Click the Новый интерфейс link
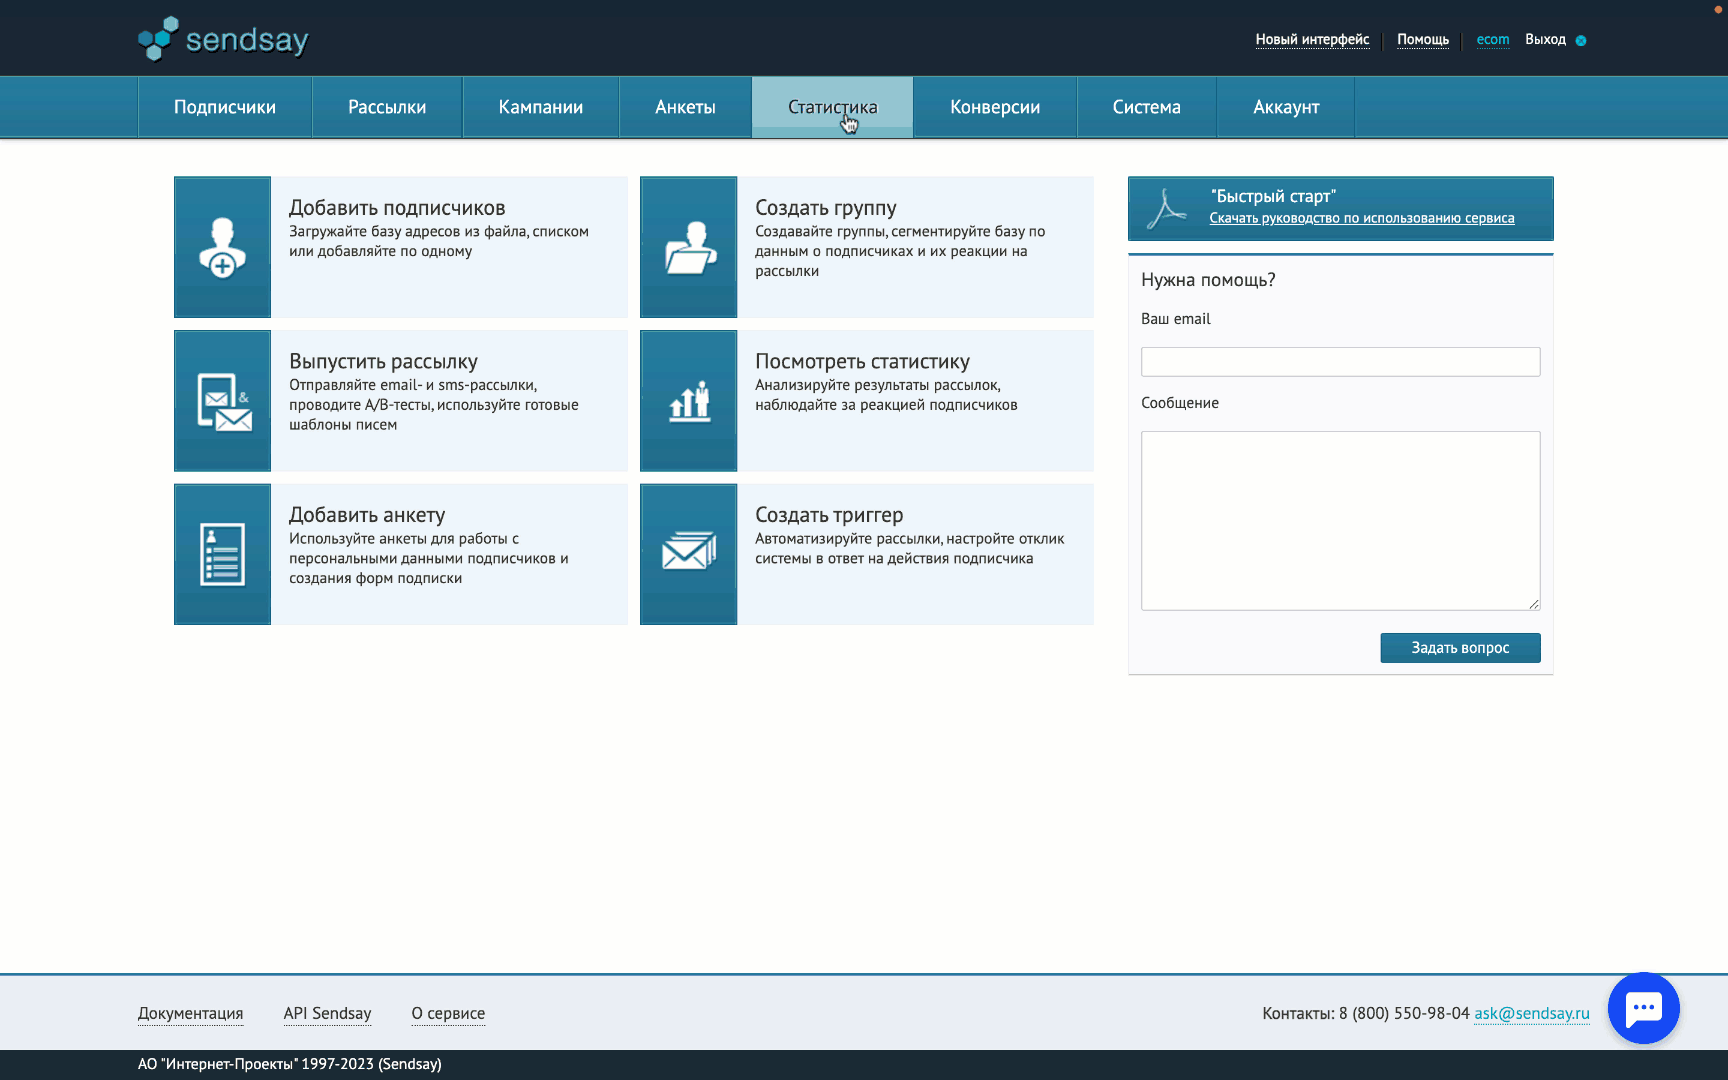The width and height of the screenshot is (1728, 1080). coord(1312,40)
